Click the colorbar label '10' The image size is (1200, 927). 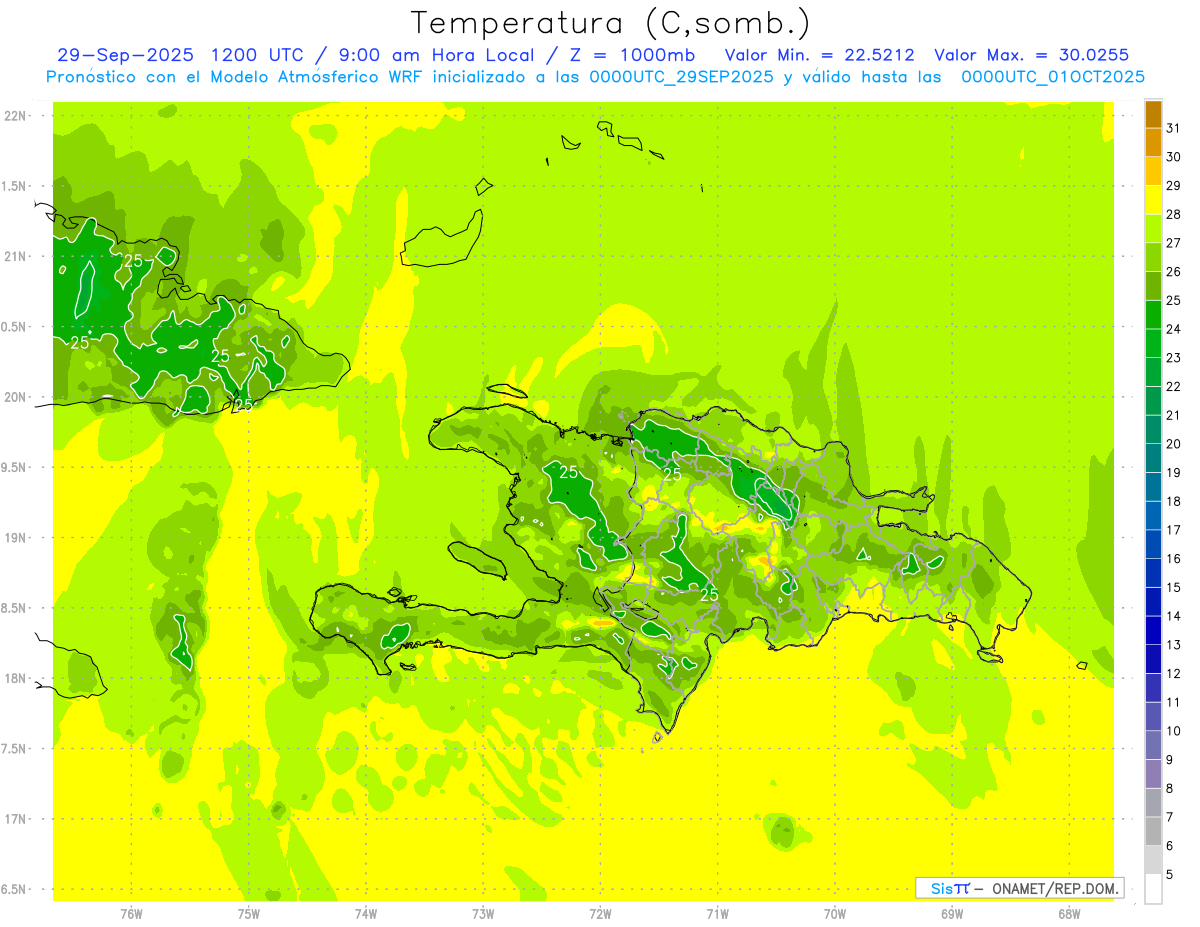pyautogui.click(x=1174, y=731)
